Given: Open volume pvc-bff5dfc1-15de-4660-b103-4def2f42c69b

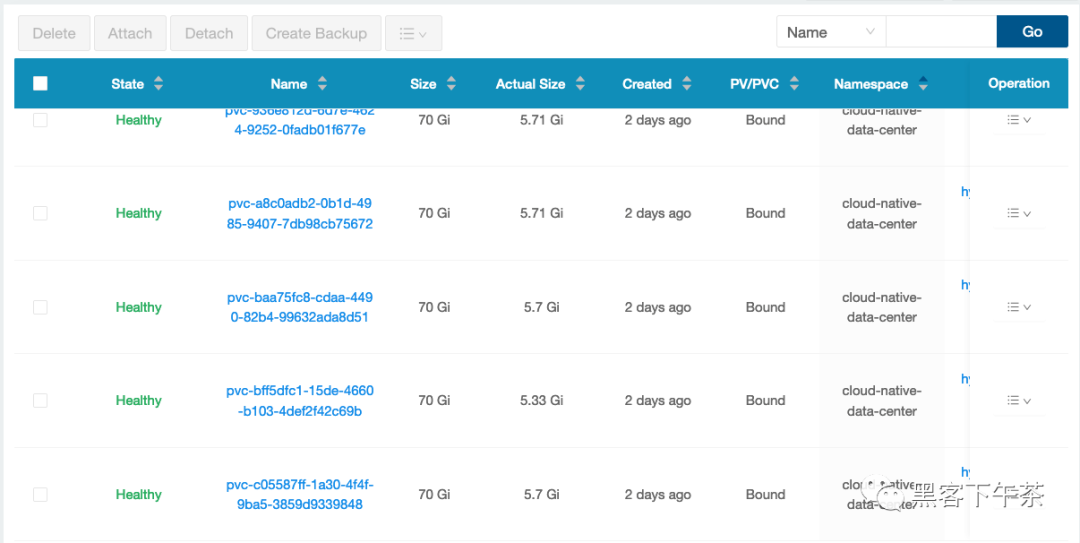Looking at the screenshot, I should (x=300, y=401).
